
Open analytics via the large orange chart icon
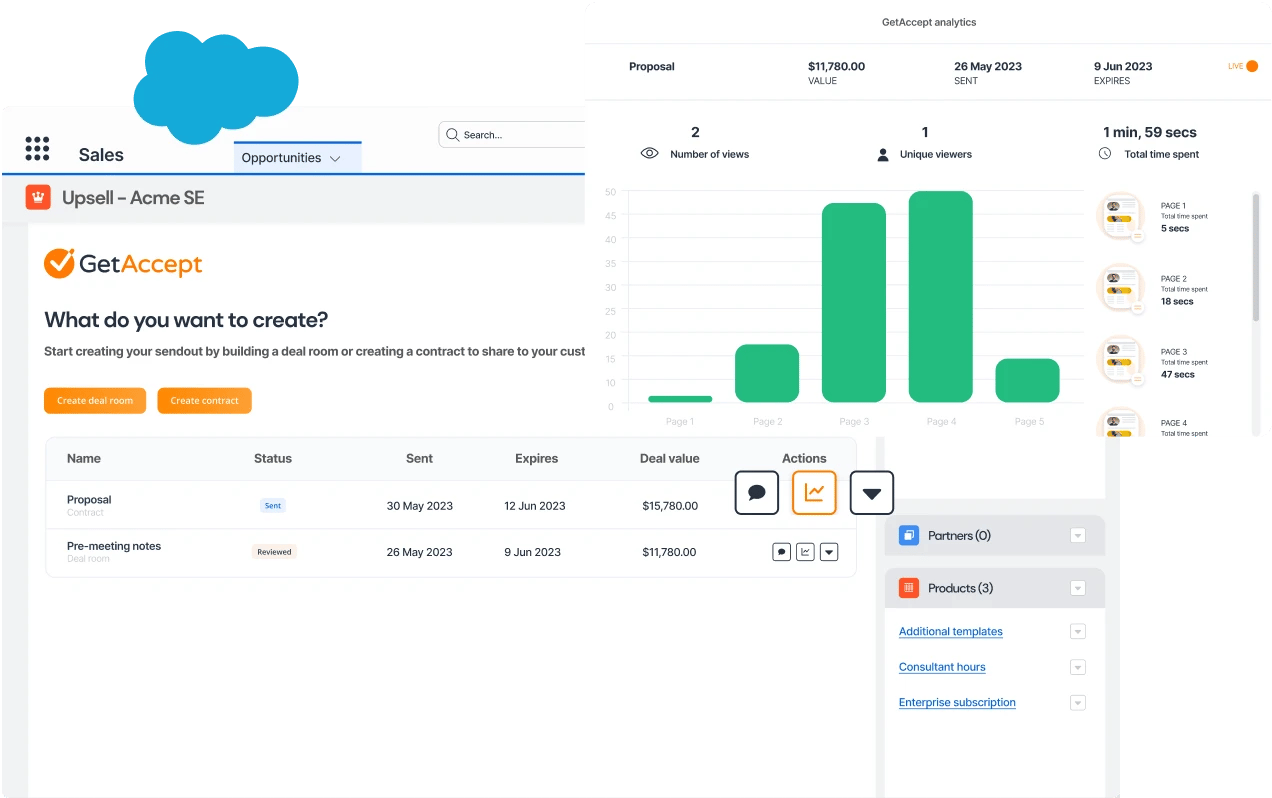click(x=814, y=493)
